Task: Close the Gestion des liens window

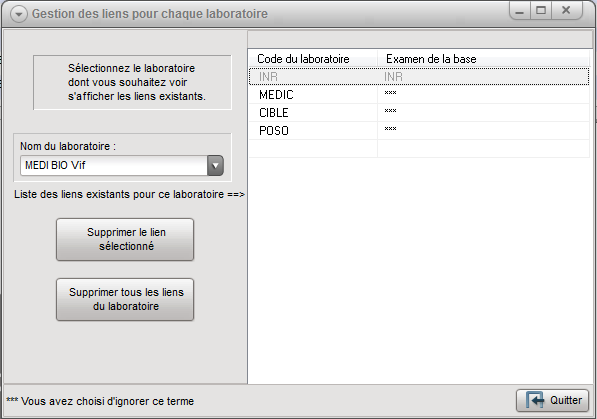Action: [567, 10]
